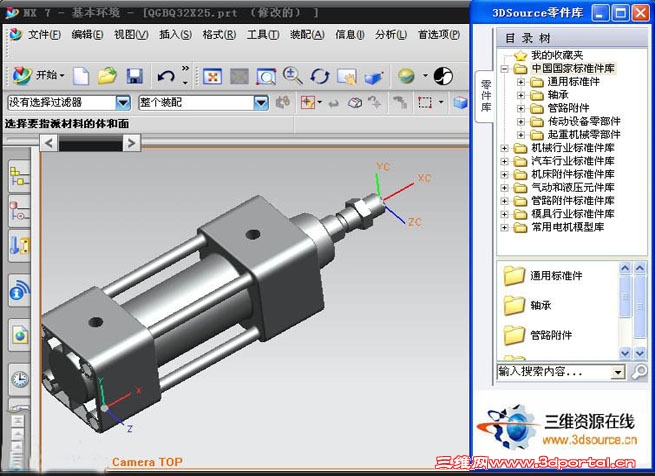Click the blue perspective box icon
Image resolution: width=655 pixels, height=476 pixels.
pyautogui.click(x=373, y=78)
